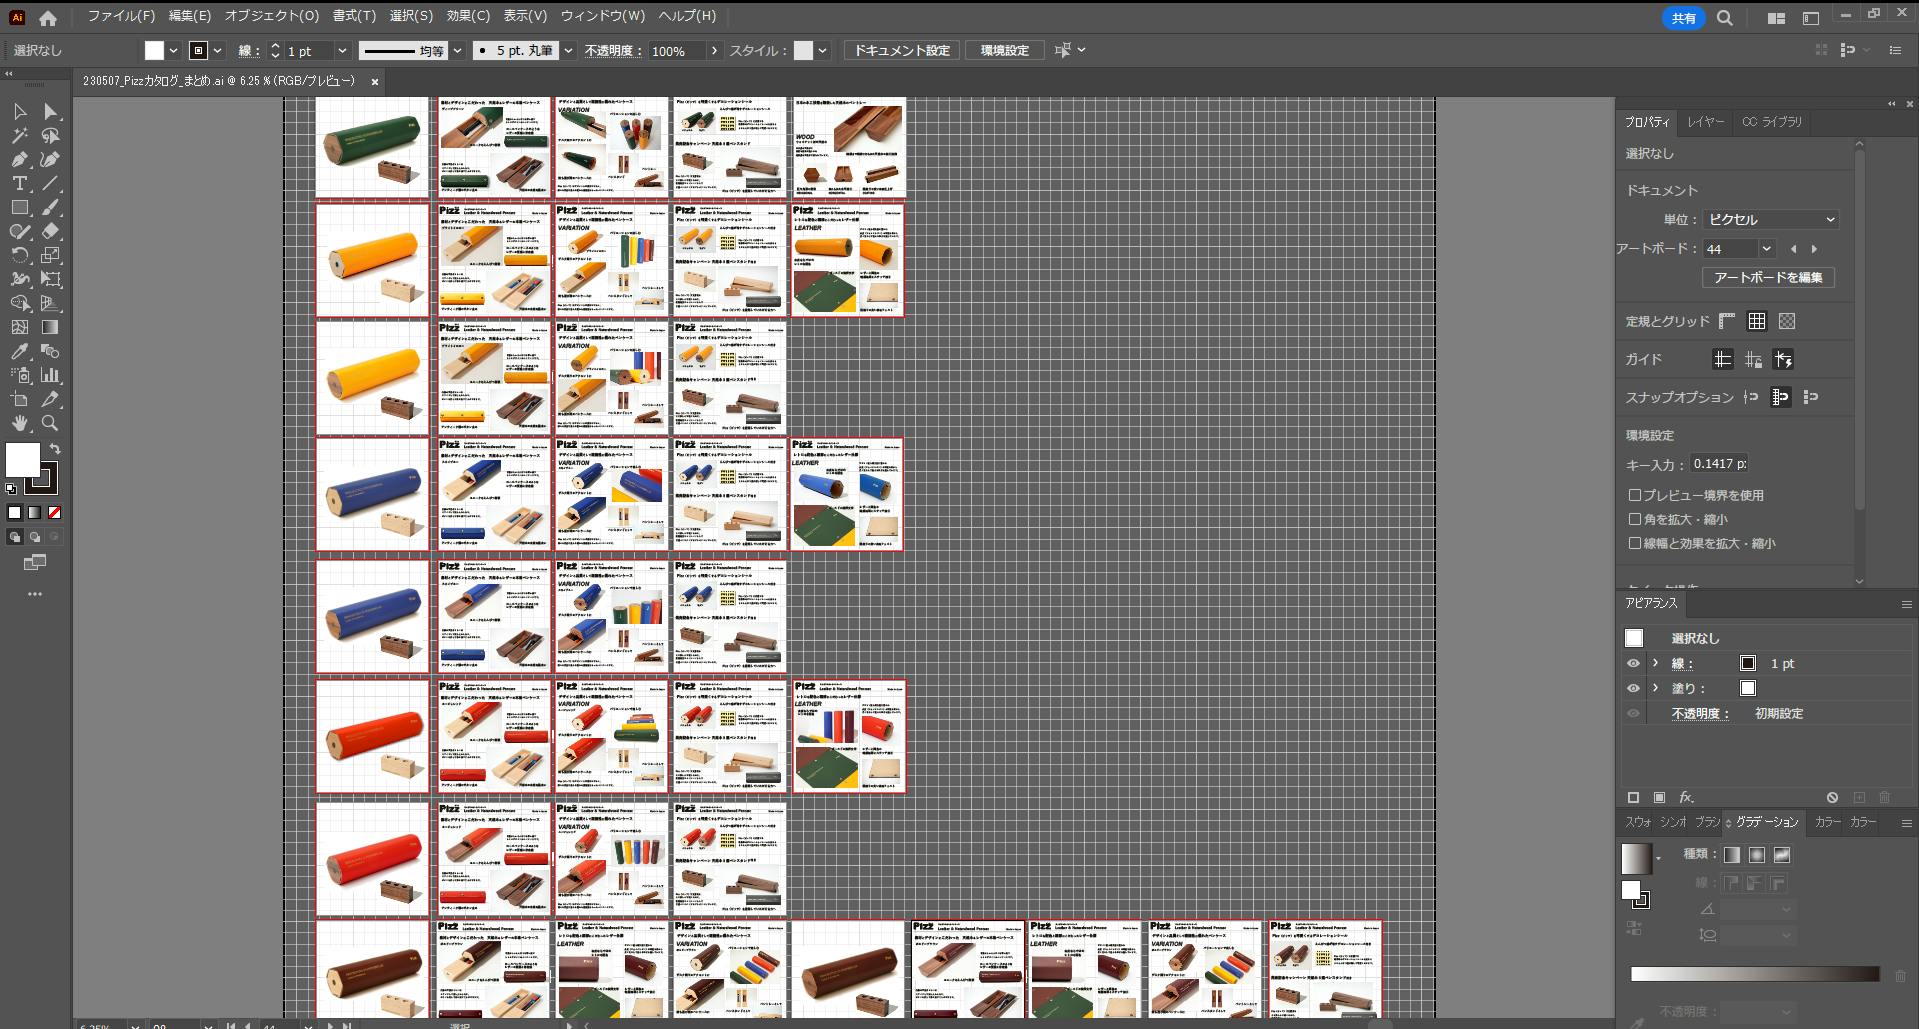
Task: Switch to the レイヤー tab
Action: (1705, 122)
